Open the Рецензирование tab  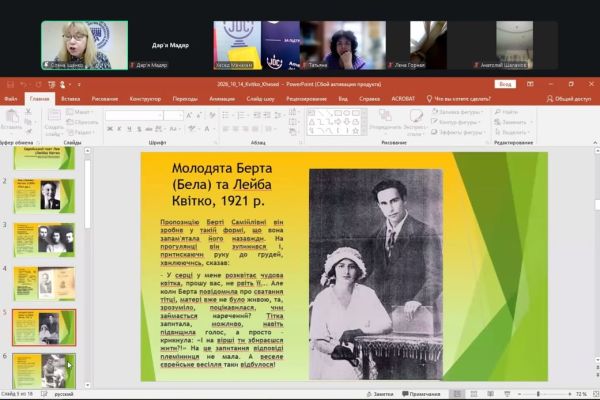pyautogui.click(x=306, y=99)
